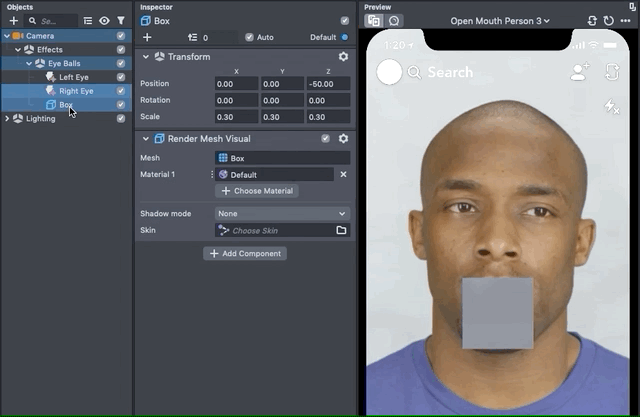Open the Shadow mode dropdown

pos(282,213)
